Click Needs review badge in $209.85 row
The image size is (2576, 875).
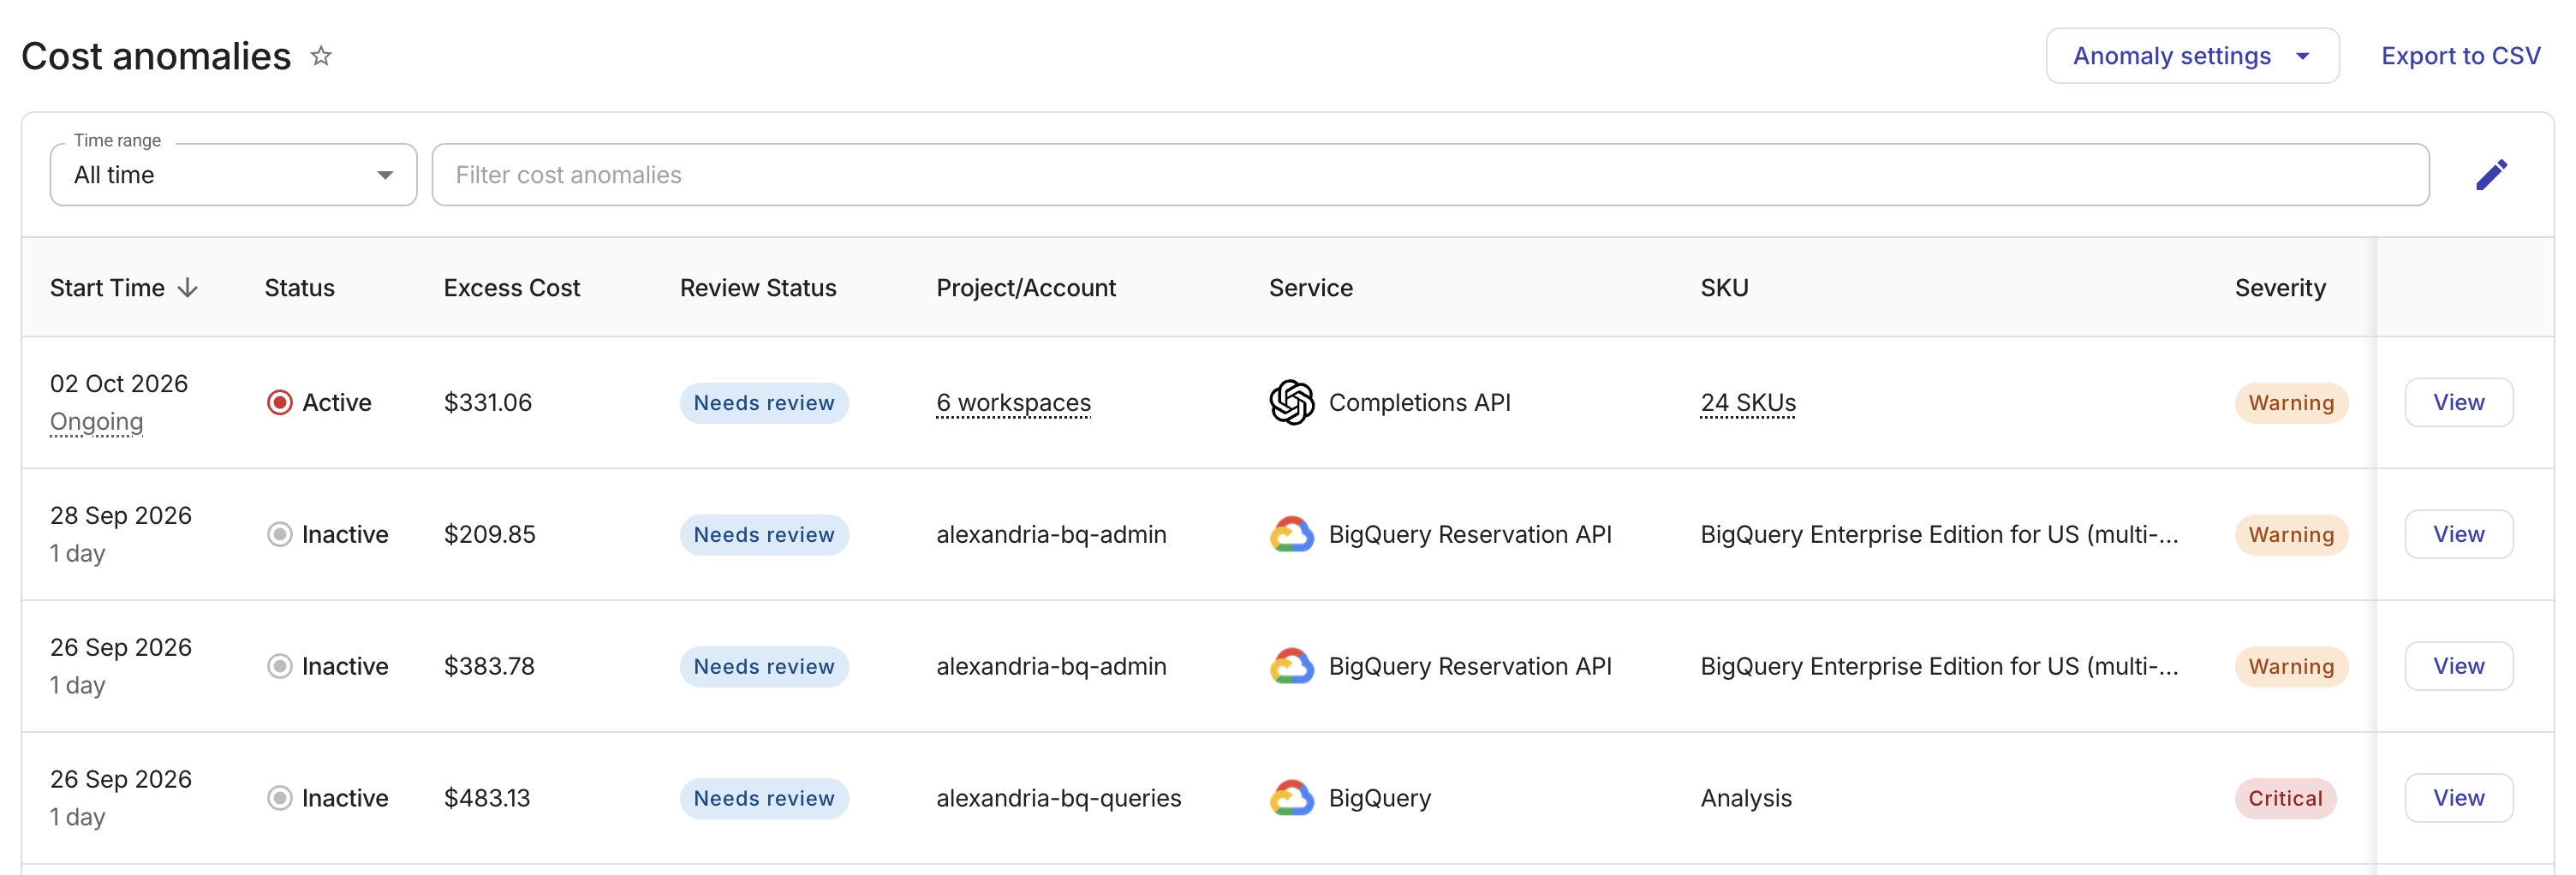[764, 534]
